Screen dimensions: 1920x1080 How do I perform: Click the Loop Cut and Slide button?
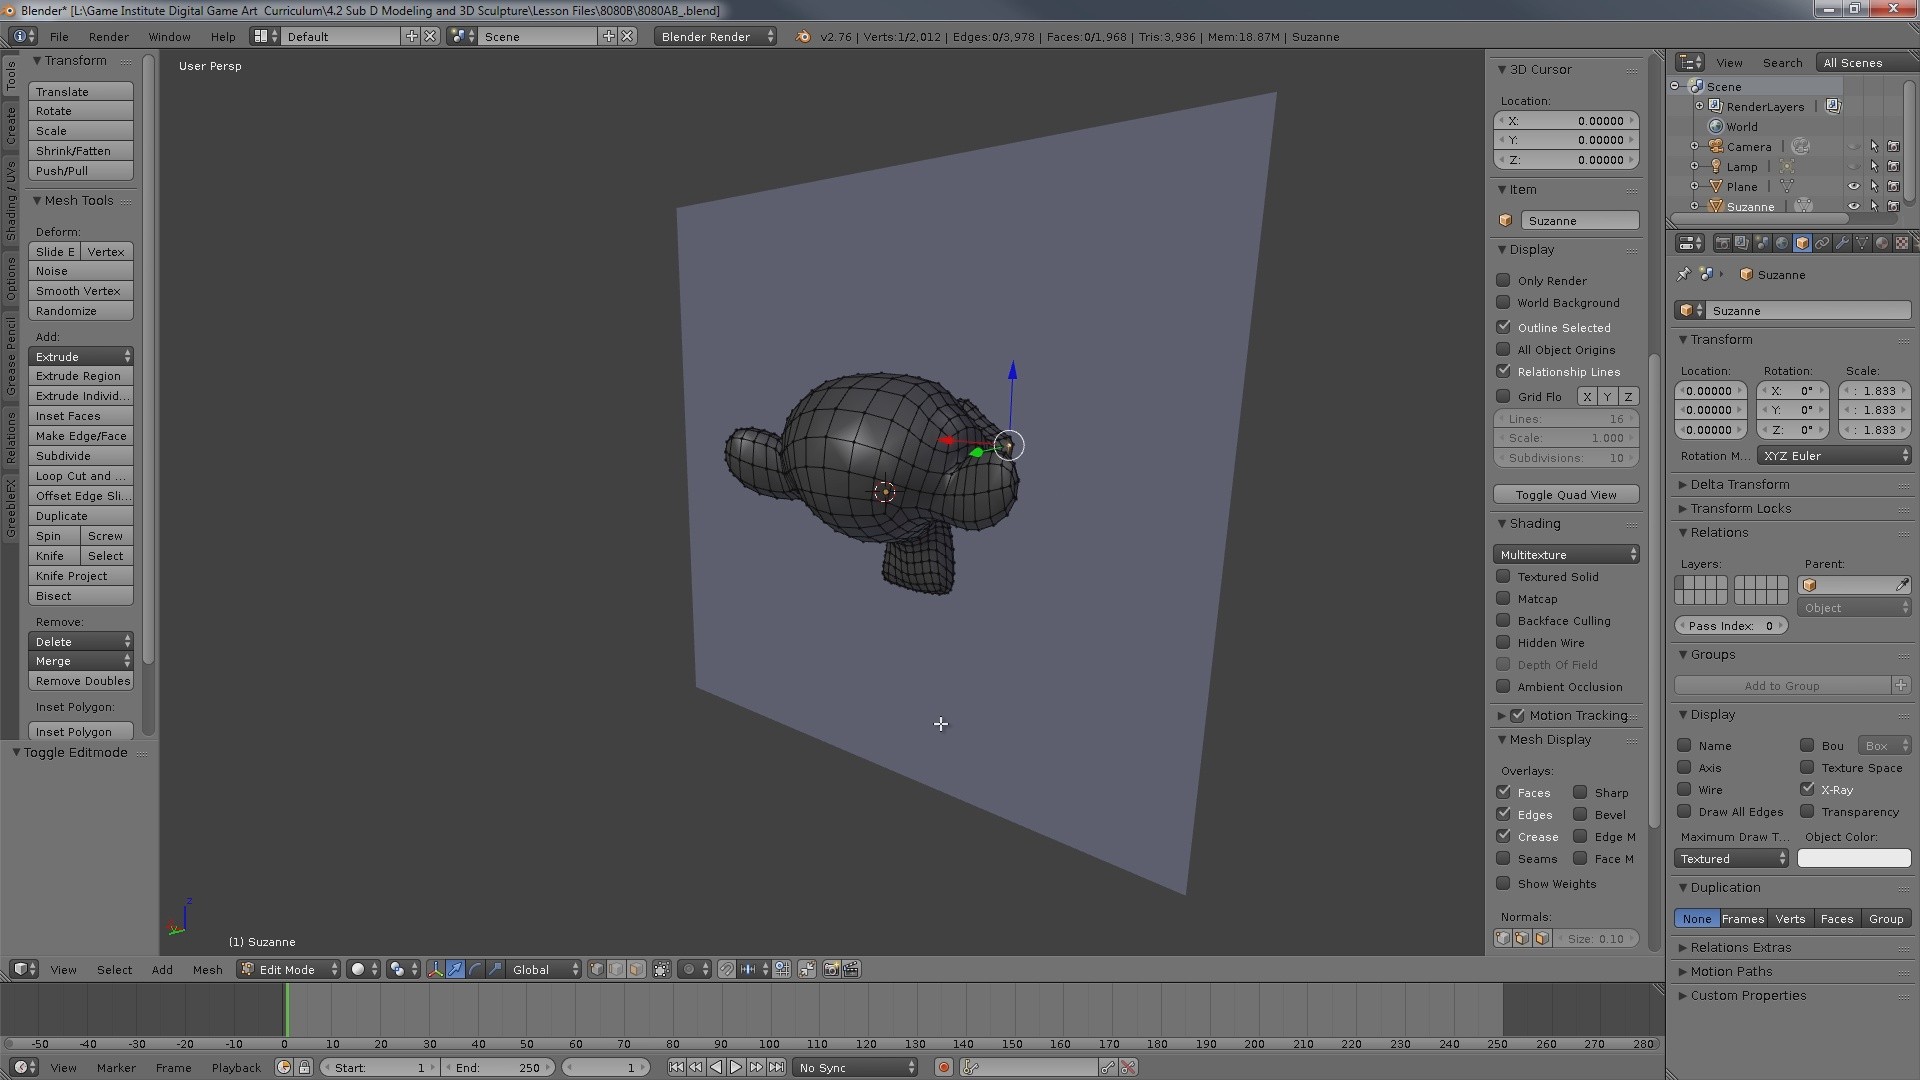81,476
